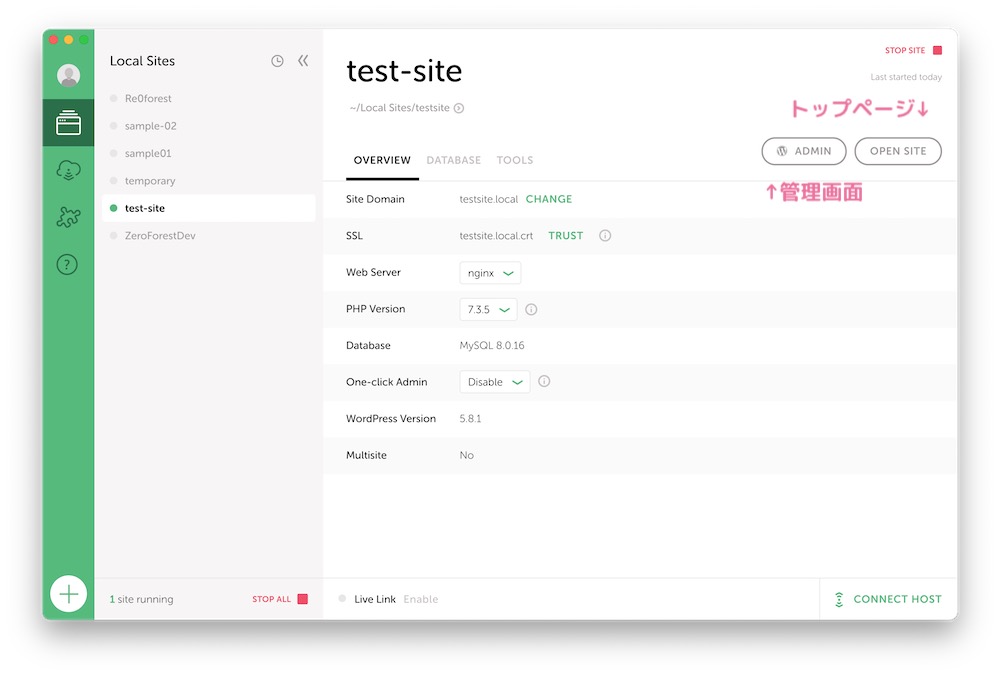Switch to the OVERVIEW tab
The height and width of the screenshot is (676, 1000).
click(382, 160)
